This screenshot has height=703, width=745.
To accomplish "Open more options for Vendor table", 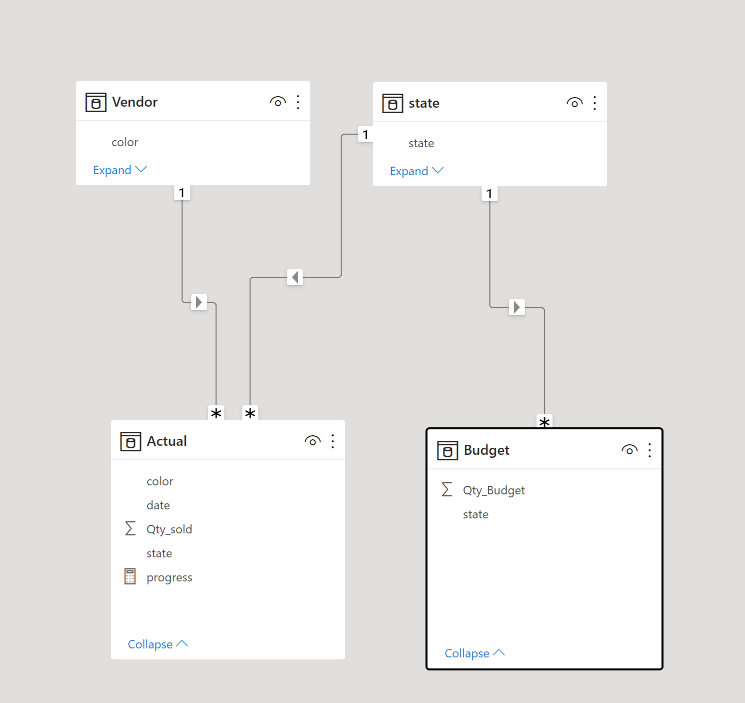I will [x=297, y=102].
